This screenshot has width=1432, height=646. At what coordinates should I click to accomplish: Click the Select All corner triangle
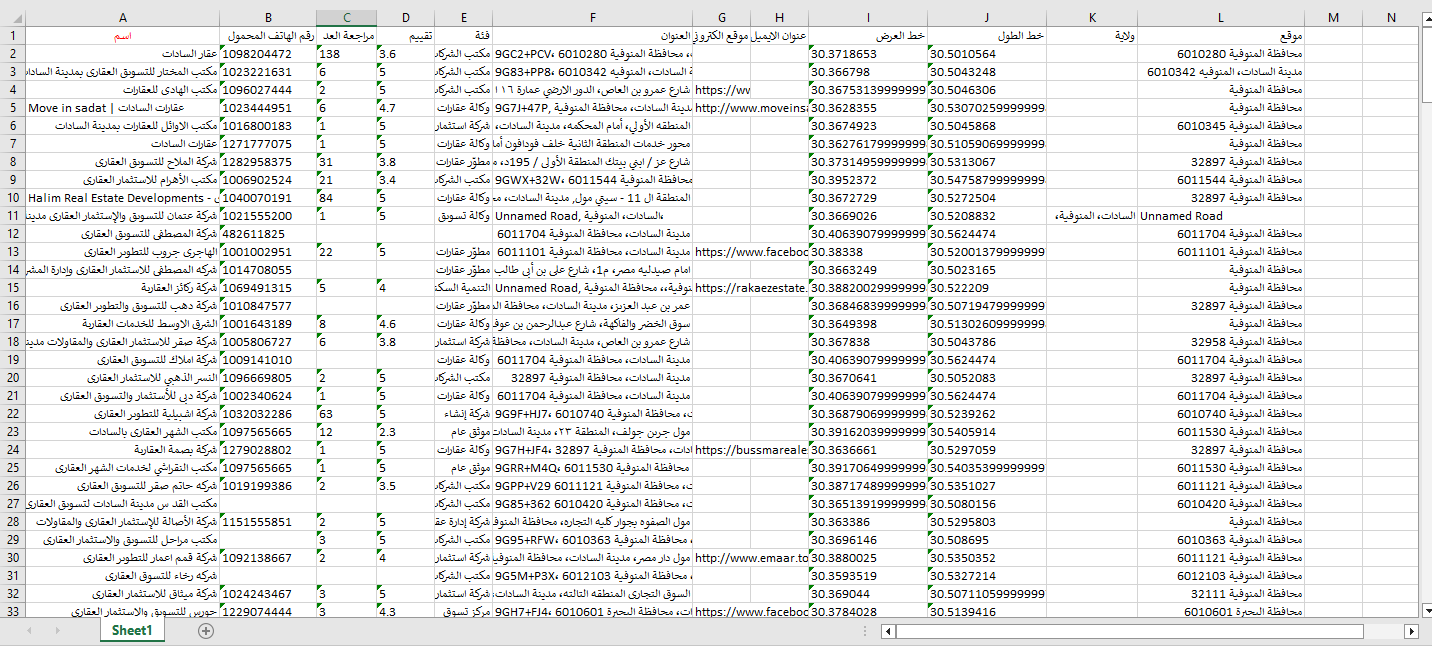(13, 18)
